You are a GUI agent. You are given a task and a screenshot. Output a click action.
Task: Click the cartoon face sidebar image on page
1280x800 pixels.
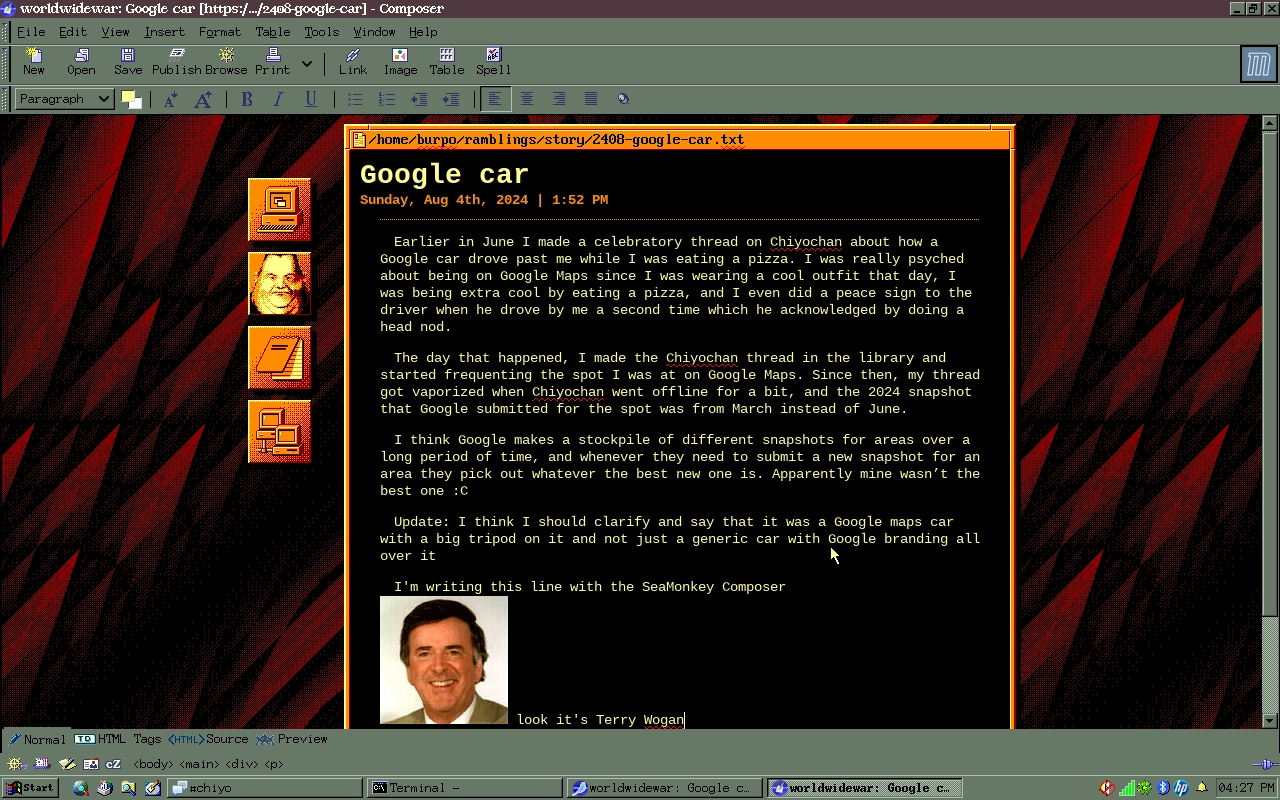point(279,284)
